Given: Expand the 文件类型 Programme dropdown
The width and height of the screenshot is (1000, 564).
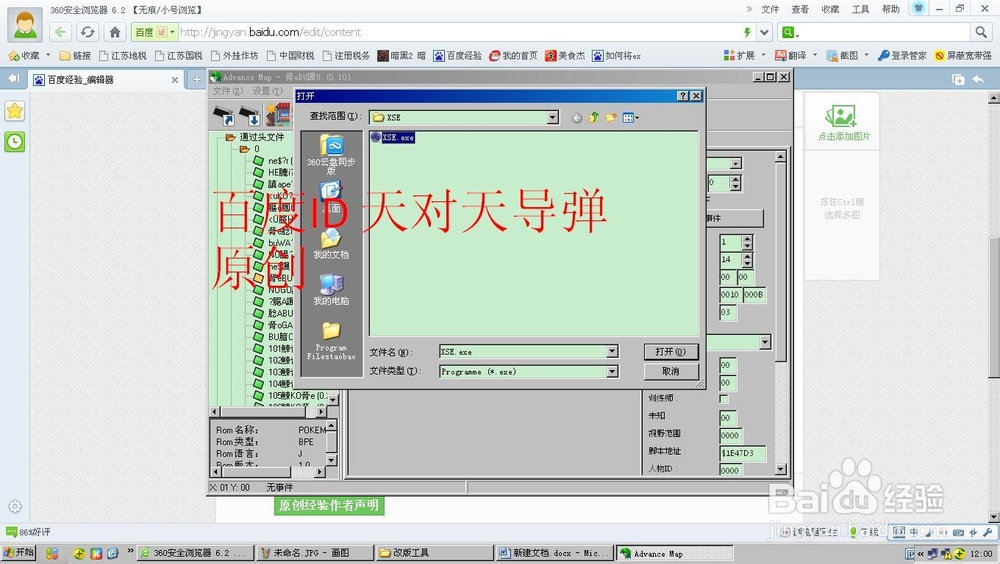Looking at the screenshot, I should (612, 371).
